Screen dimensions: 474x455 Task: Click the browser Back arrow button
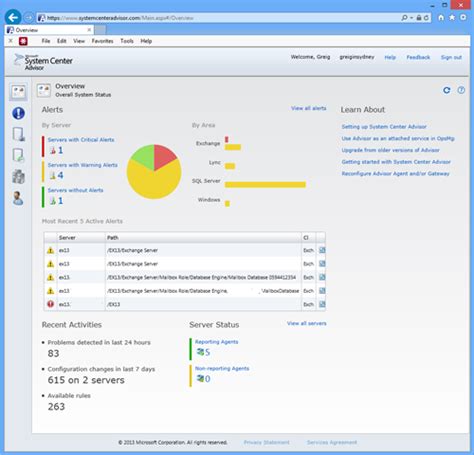[x=13, y=17]
